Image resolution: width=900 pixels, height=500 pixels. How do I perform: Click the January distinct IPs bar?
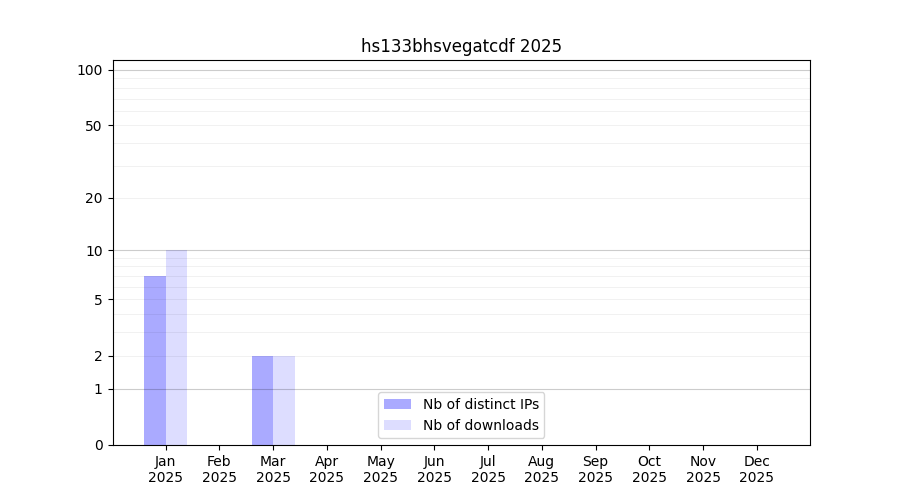(x=155, y=360)
